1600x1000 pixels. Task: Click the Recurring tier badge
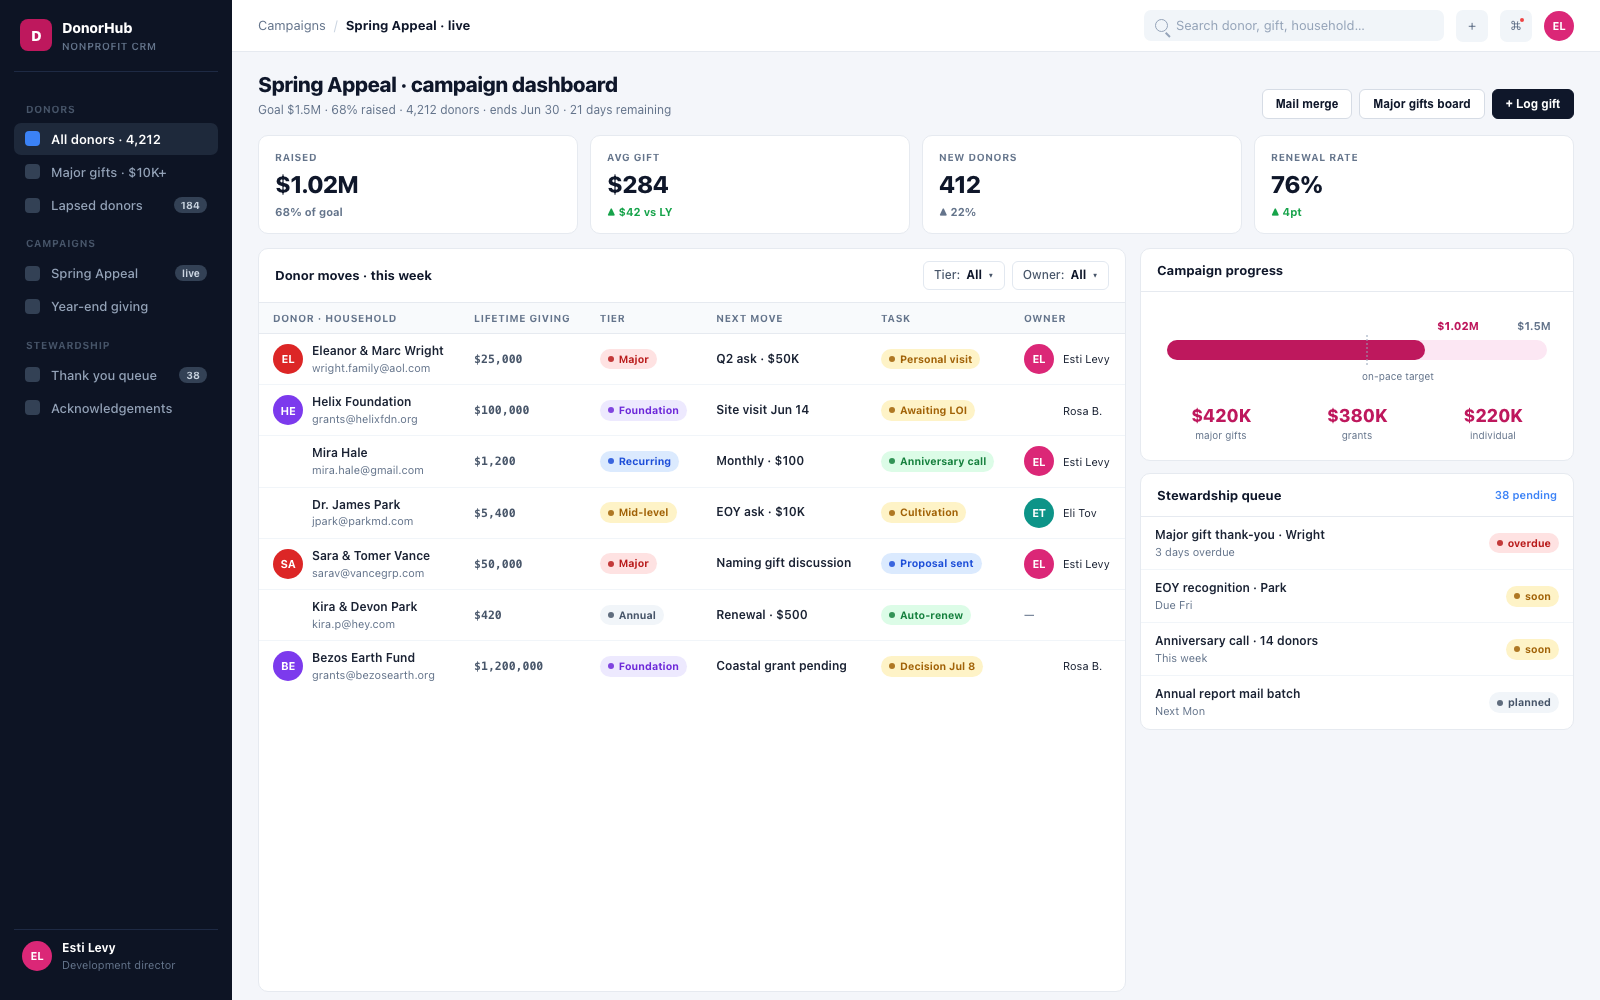pyautogui.click(x=639, y=461)
